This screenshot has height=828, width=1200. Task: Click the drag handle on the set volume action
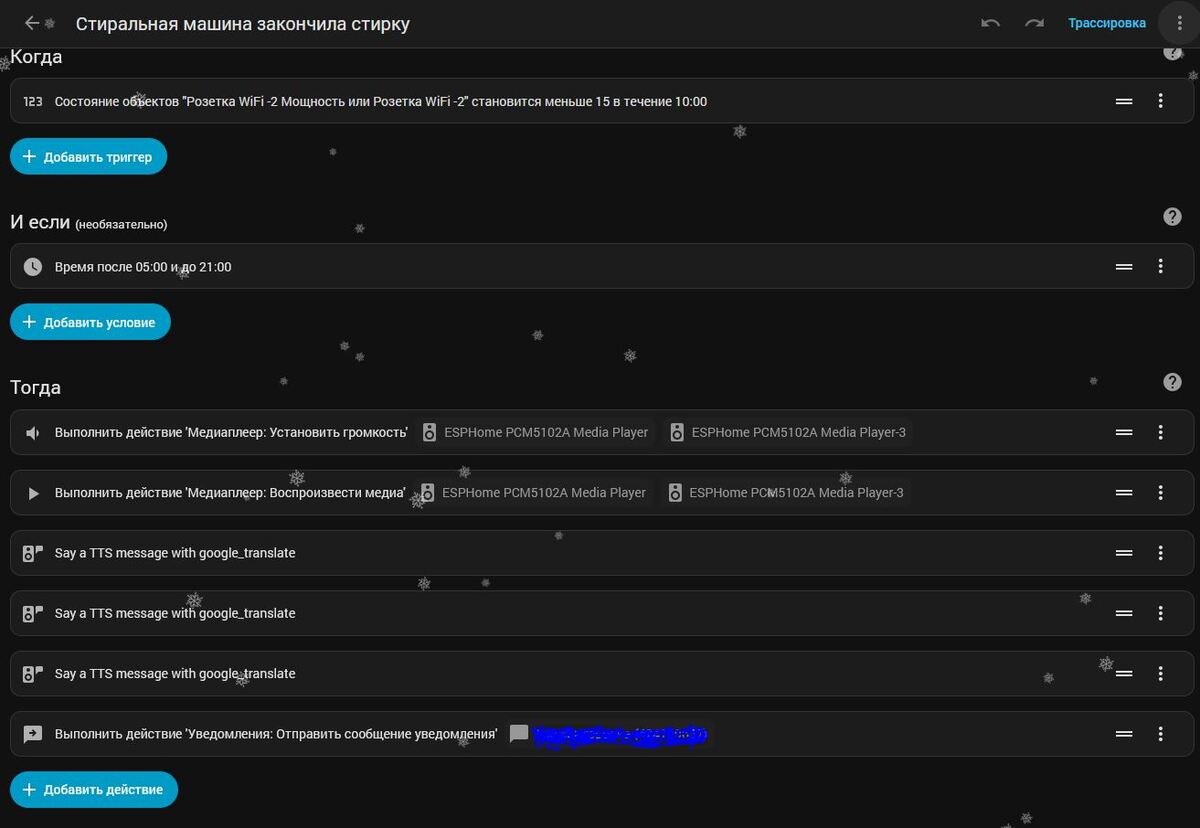(1124, 433)
